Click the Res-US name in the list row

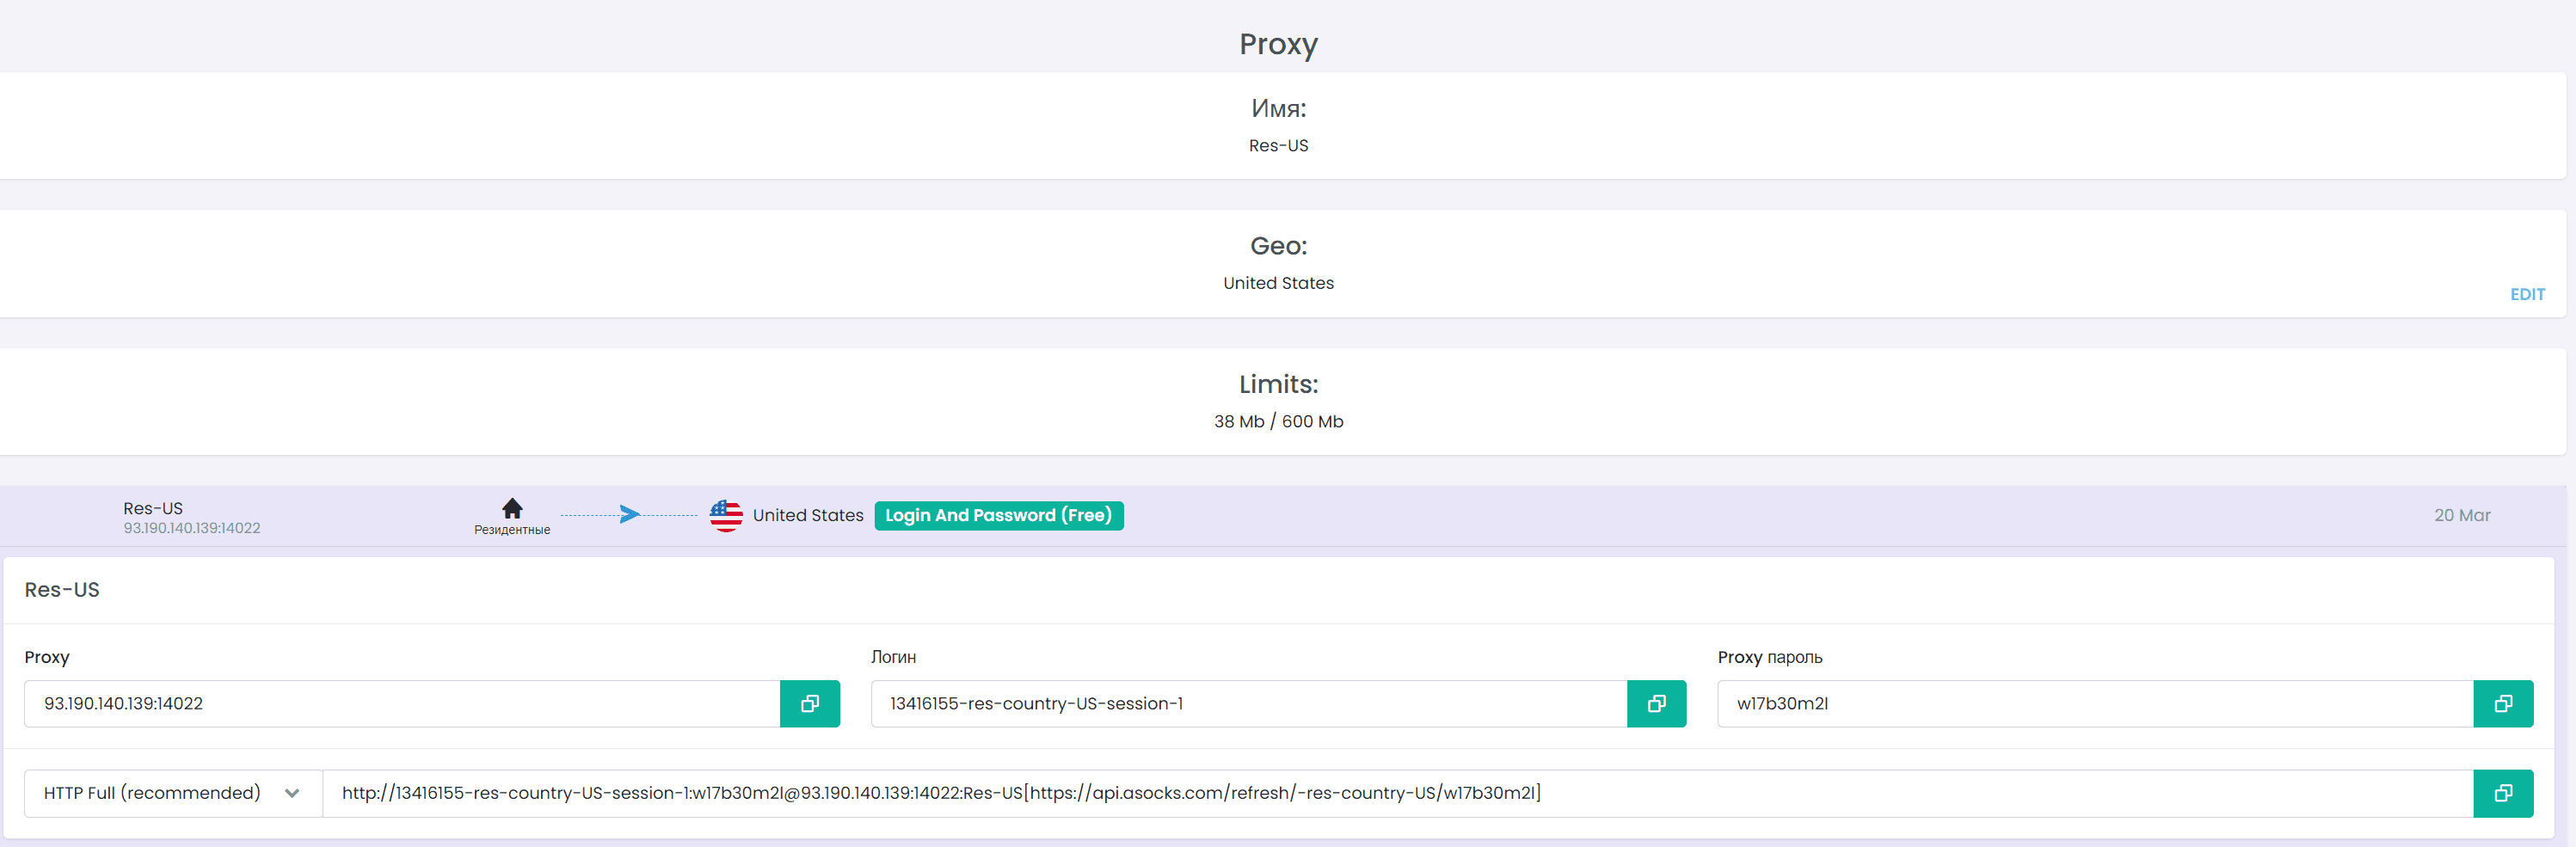point(153,508)
